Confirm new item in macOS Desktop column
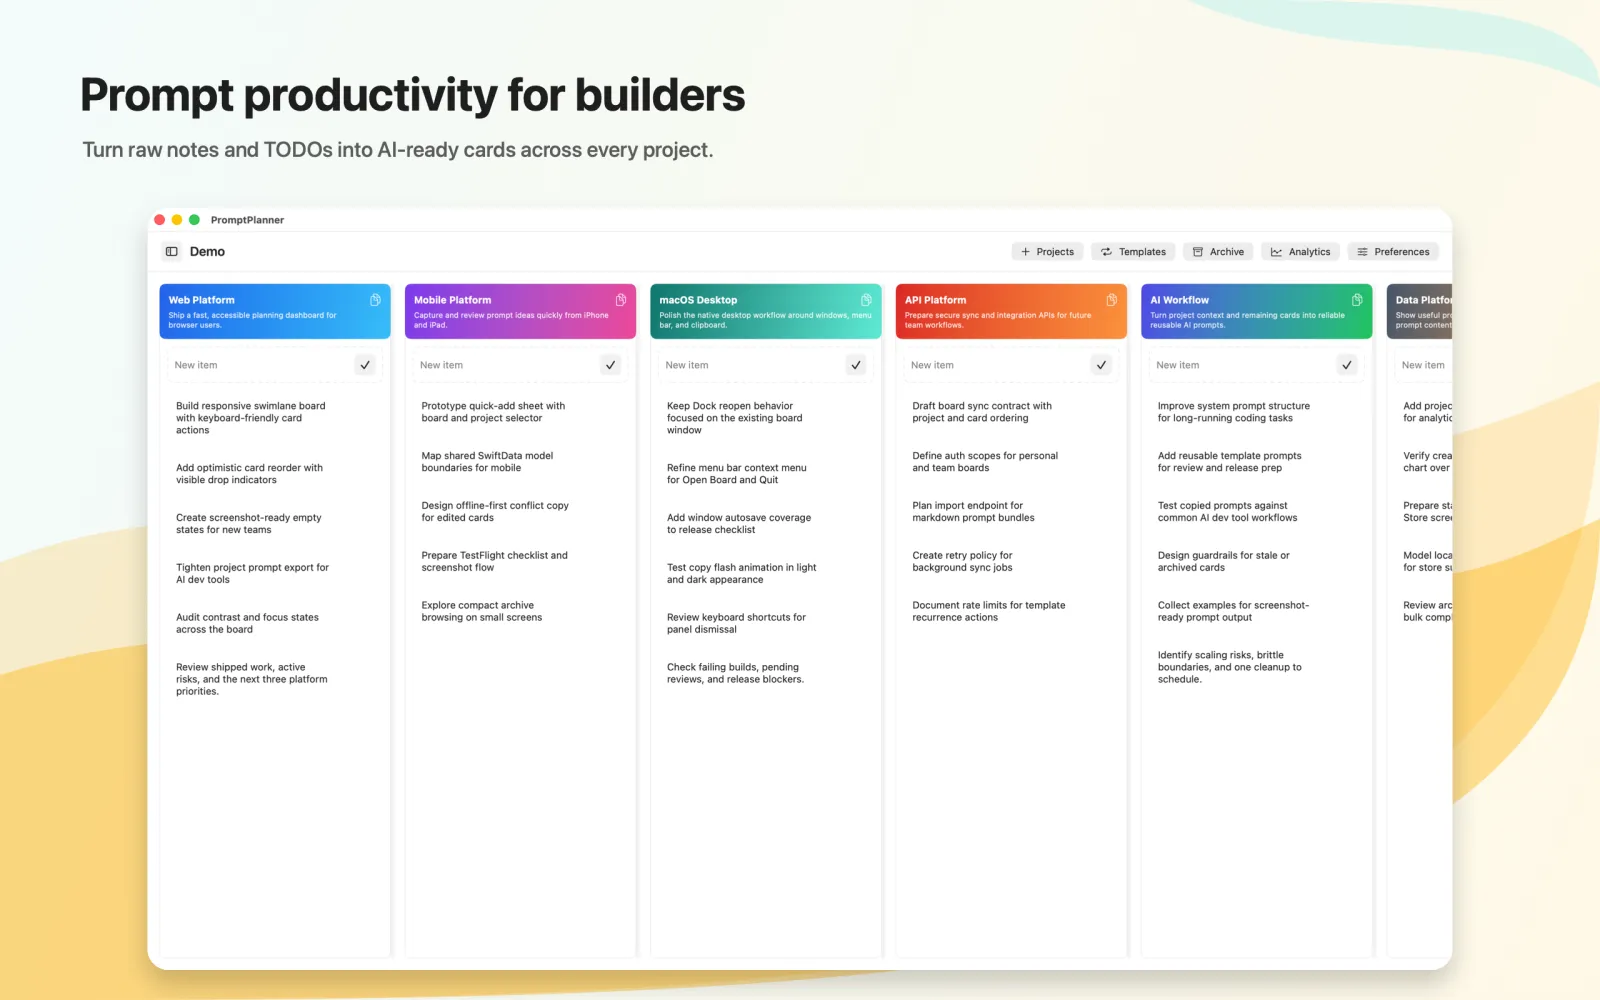 [856, 365]
